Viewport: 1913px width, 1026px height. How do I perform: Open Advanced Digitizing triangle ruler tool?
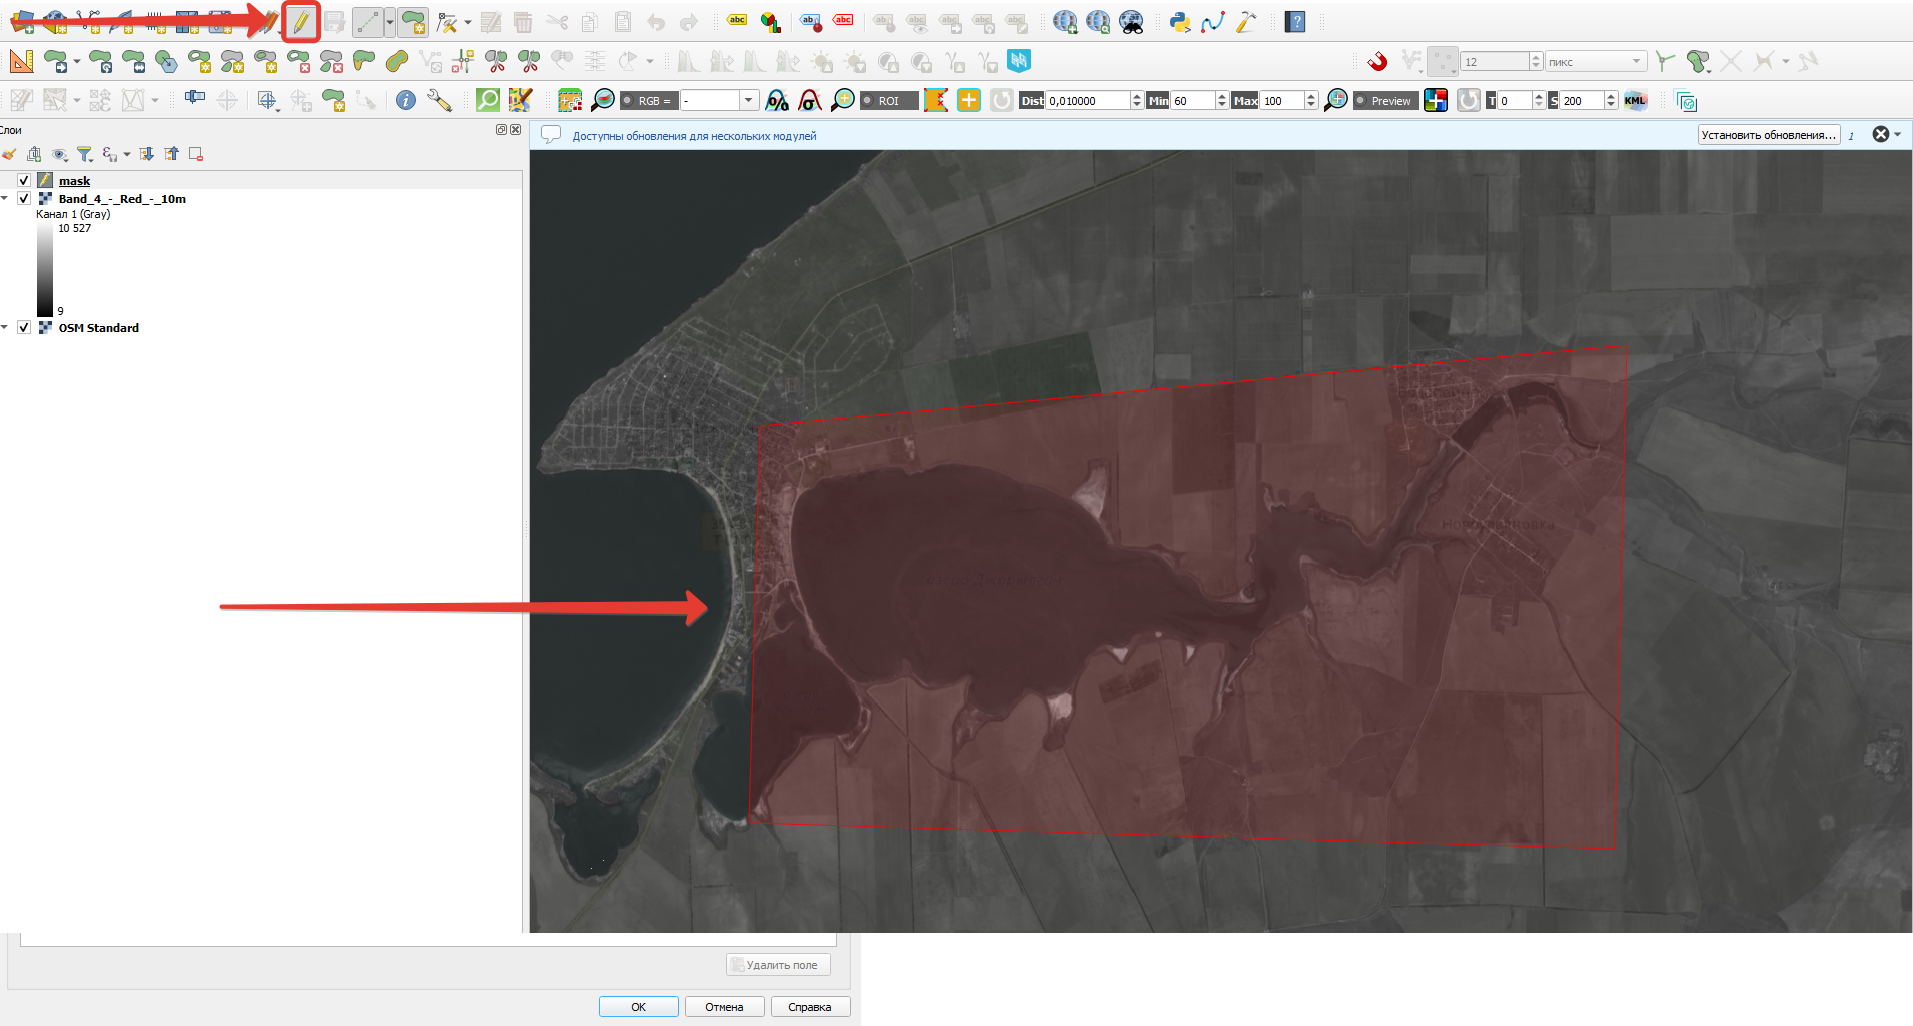[21, 61]
